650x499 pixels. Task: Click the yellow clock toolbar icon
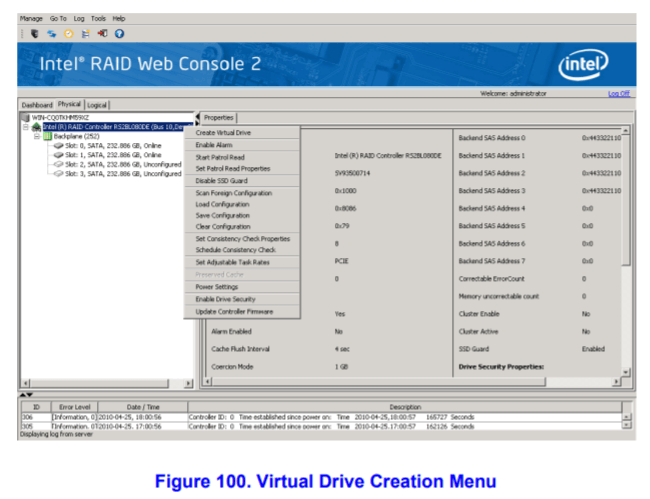coord(68,34)
